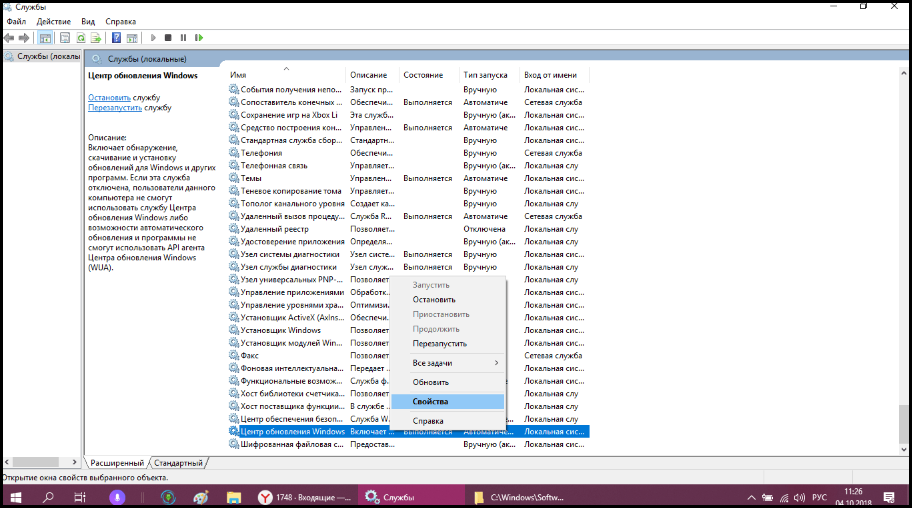Open the Файл menu

coord(16,22)
